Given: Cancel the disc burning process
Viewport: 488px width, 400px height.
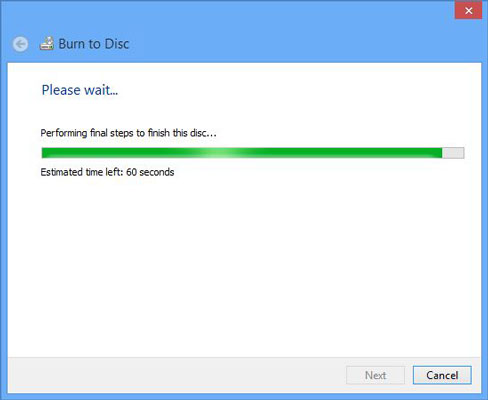Looking at the screenshot, I should [x=442, y=375].
